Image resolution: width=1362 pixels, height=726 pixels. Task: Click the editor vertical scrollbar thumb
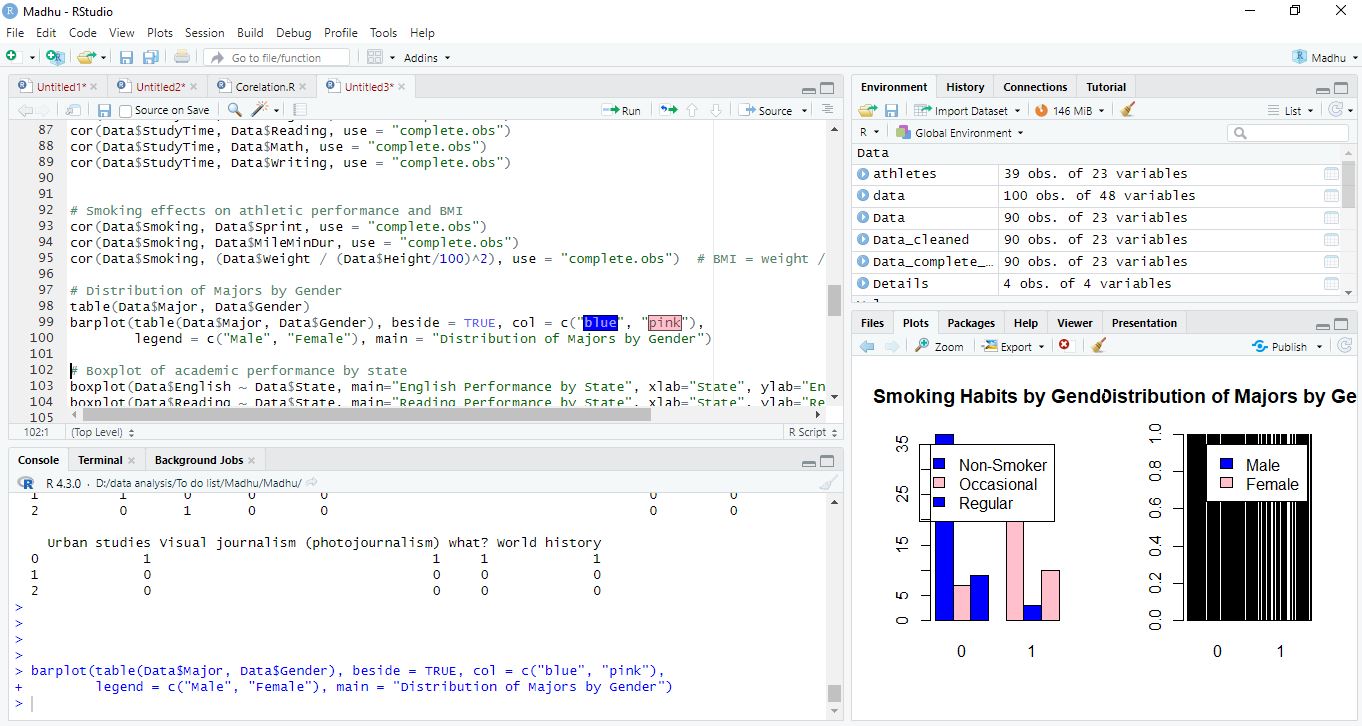pos(834,300)
